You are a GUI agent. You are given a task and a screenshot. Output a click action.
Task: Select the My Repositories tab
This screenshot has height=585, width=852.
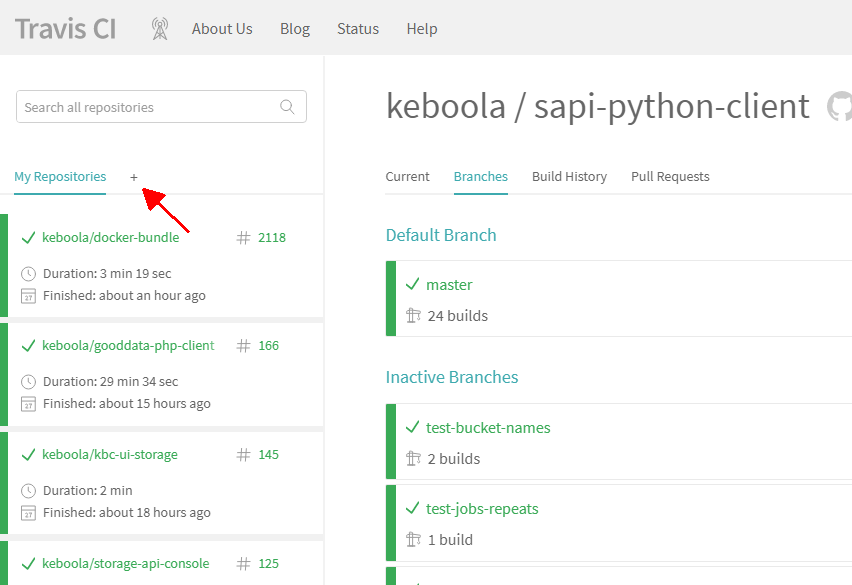click(60, 177)
